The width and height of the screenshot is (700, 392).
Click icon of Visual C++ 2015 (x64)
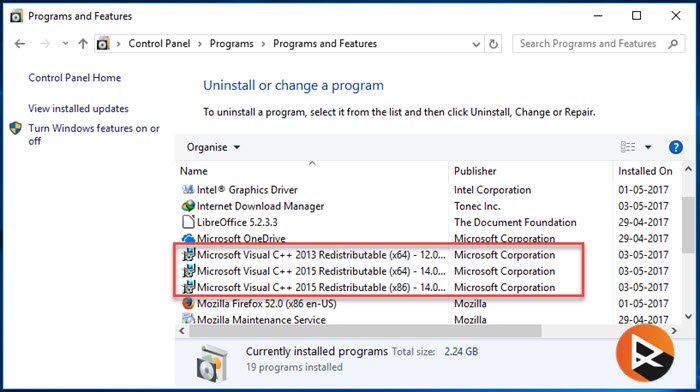click(188, 271)
